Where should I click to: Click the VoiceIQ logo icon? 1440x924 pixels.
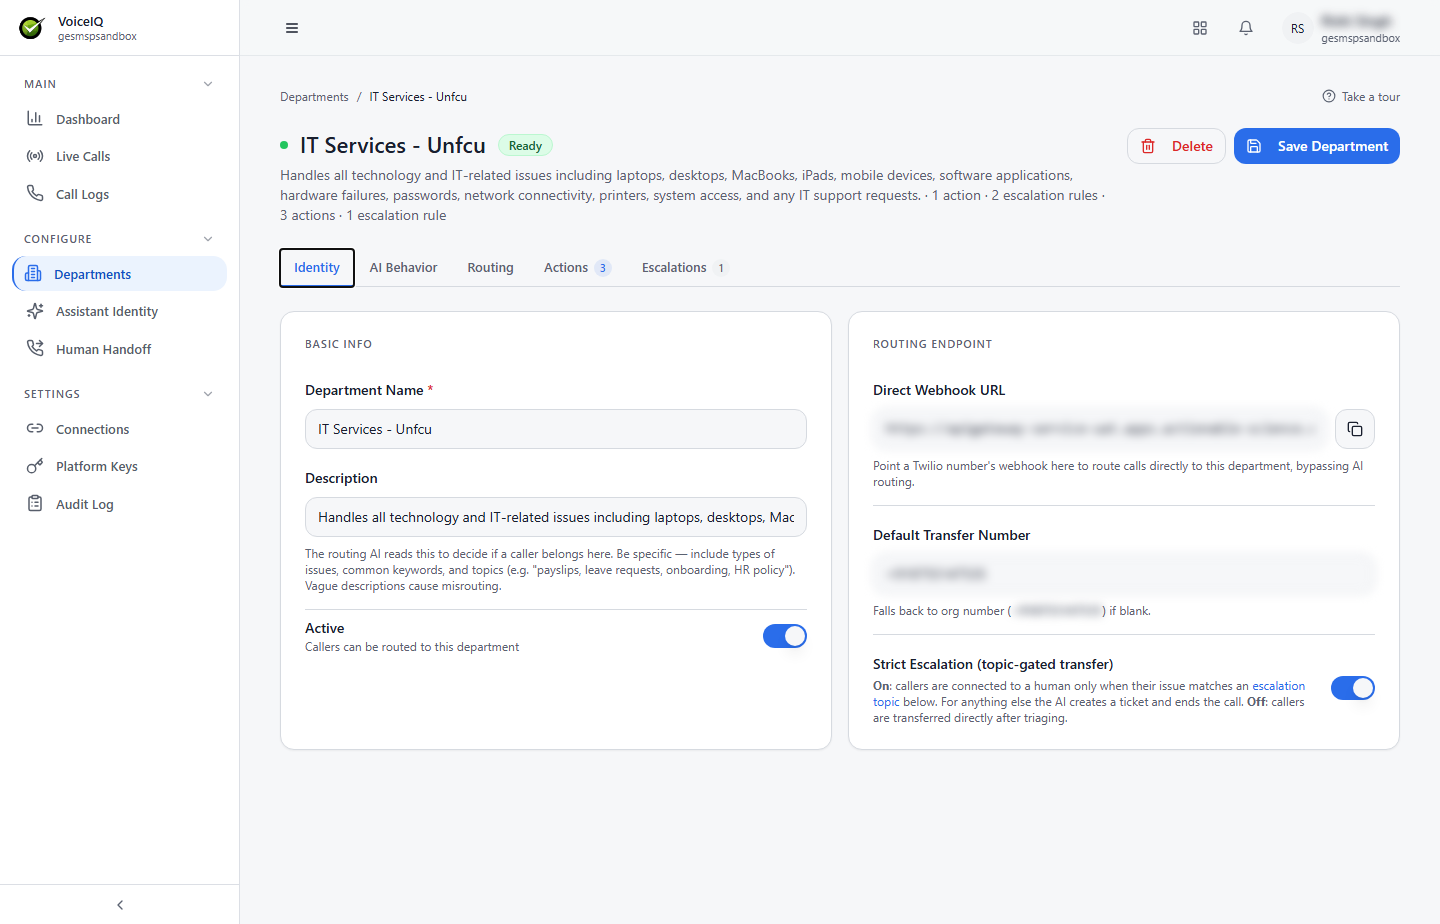pyautogui.click(x=32, y=28)
